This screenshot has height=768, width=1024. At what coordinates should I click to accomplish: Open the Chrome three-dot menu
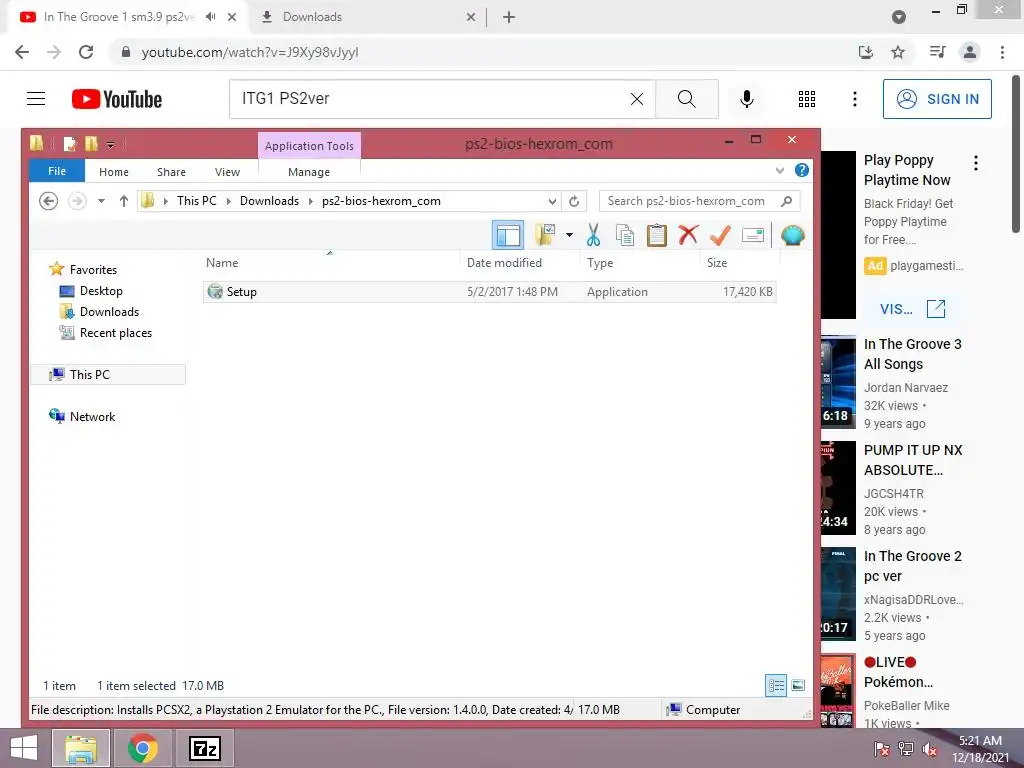(1002, 52)
